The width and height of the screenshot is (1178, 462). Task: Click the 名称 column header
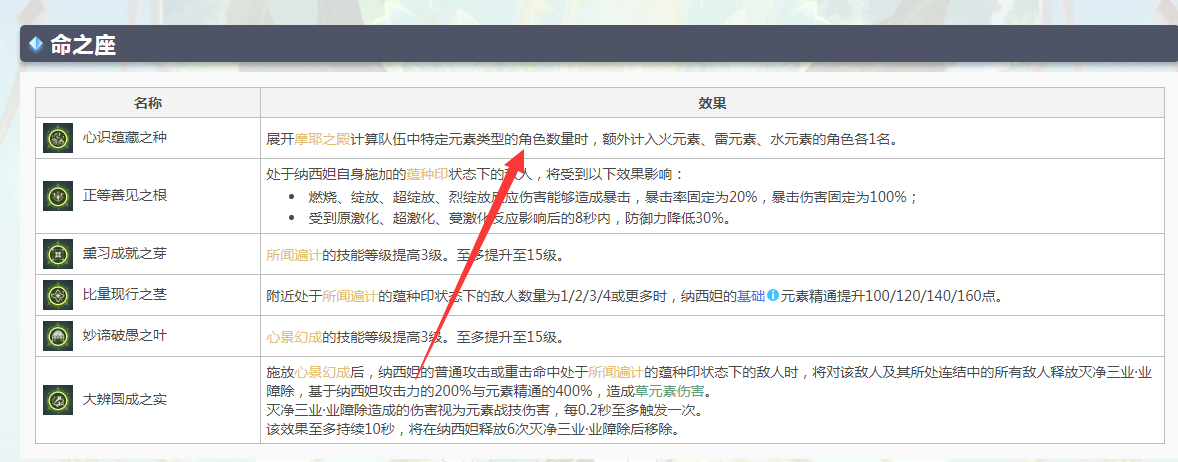148,102
